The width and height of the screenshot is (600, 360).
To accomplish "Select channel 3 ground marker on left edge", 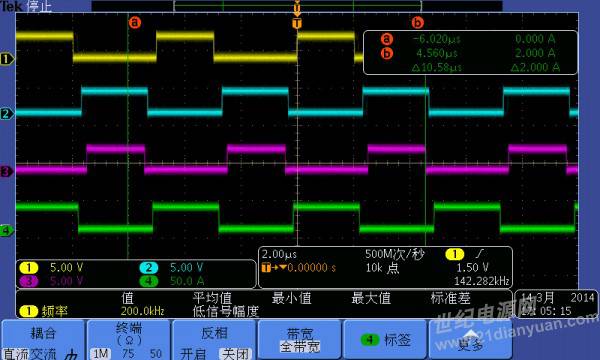I will point(7,171).
